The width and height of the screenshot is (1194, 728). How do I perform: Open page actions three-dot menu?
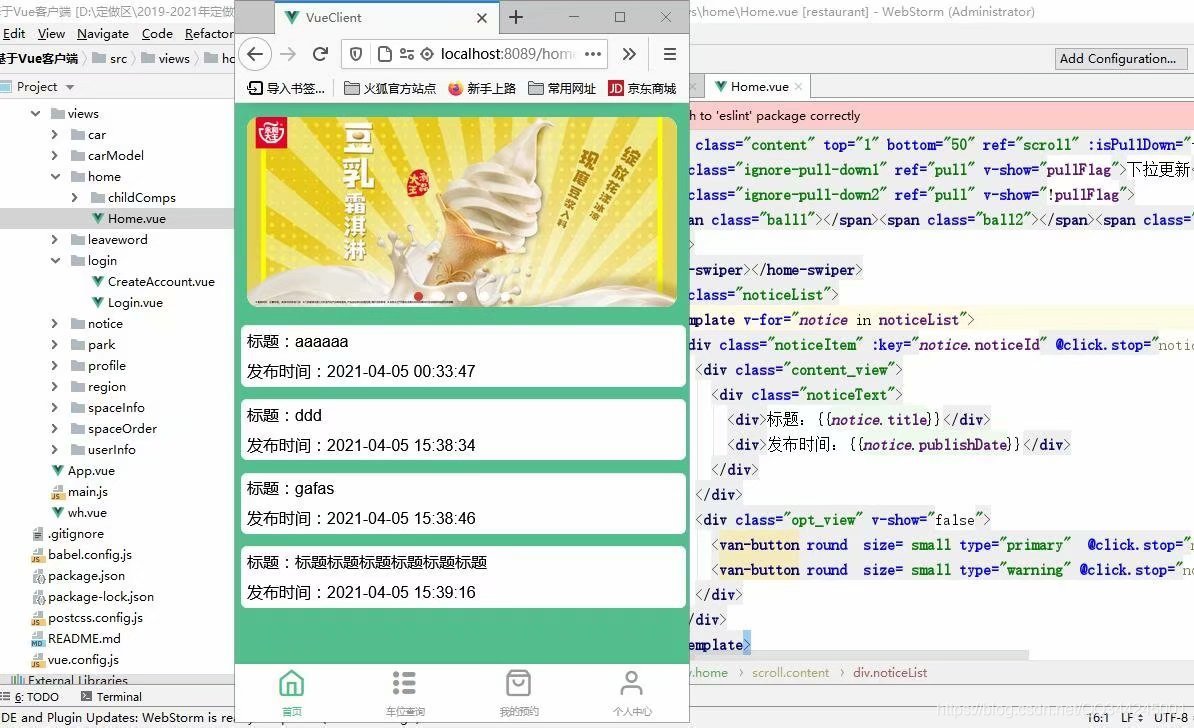pyautogui.click(x=593, y=54)
